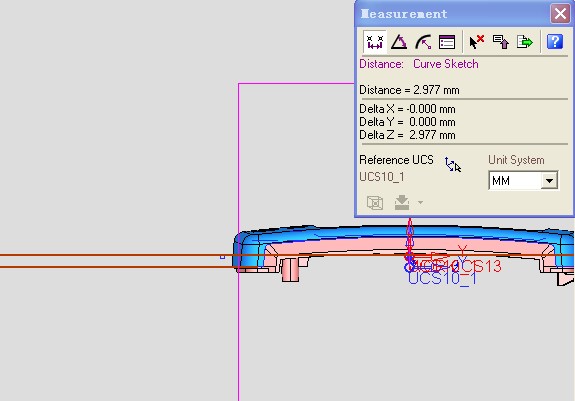
Task: Open the entity information list icon
Action: 447,42
